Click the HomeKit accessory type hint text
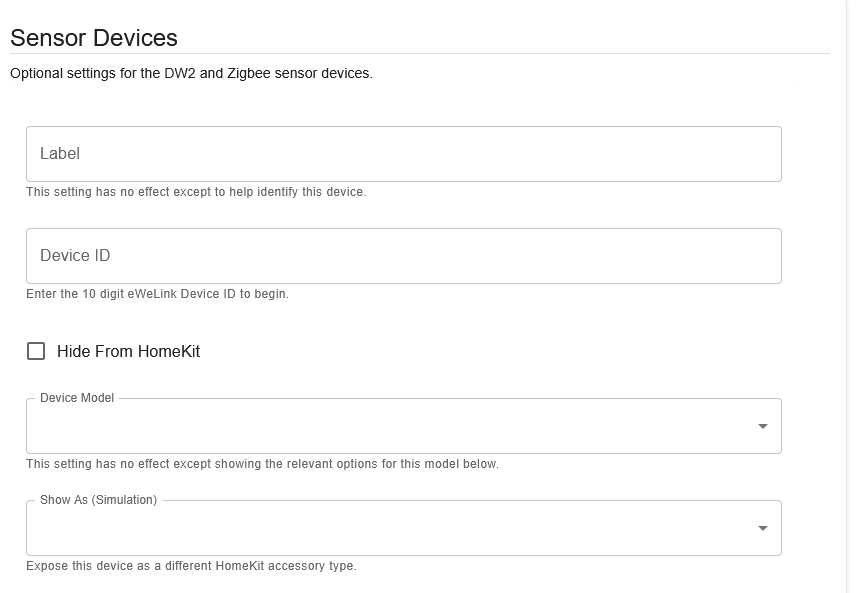Image resolution: width=863 pixels, height=593 pixels. [x=191, y=566]
